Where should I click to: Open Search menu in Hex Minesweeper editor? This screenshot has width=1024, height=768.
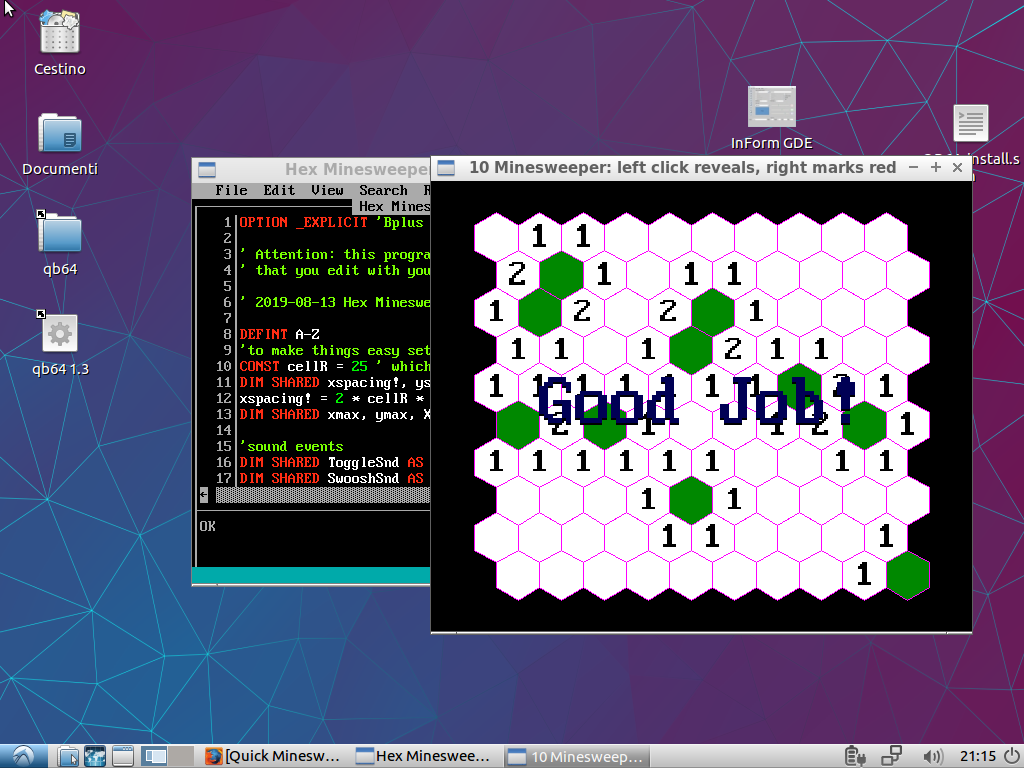coord(383,190)
